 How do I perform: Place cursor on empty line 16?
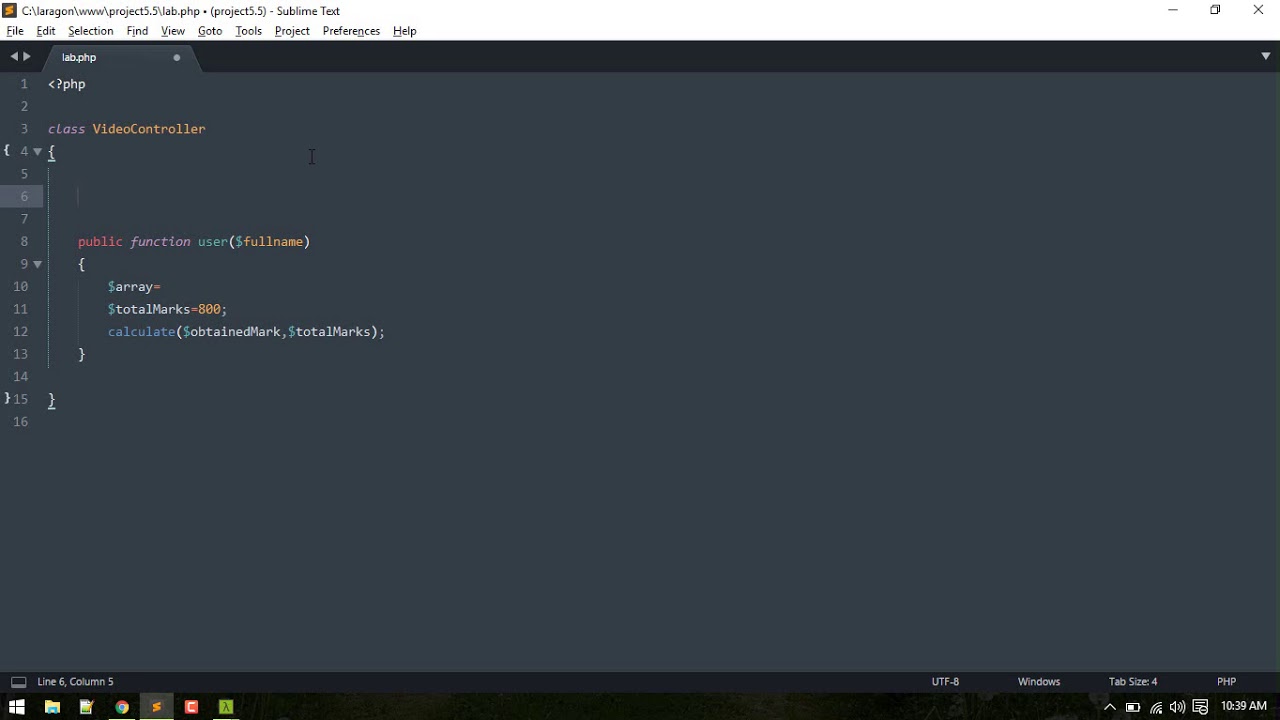[660, 422]
